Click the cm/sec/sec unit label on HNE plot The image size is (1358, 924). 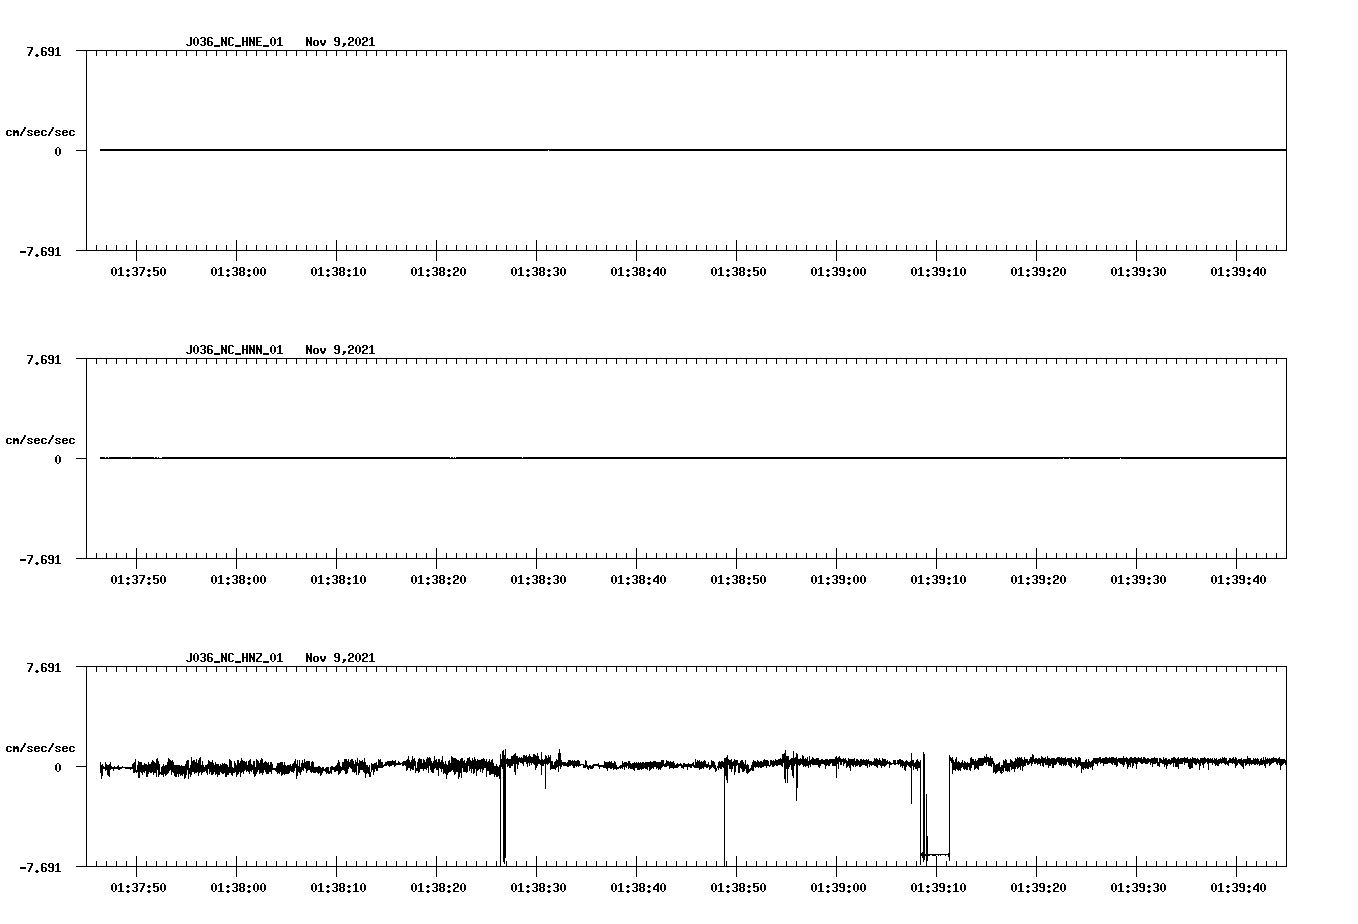pos(40,132)
